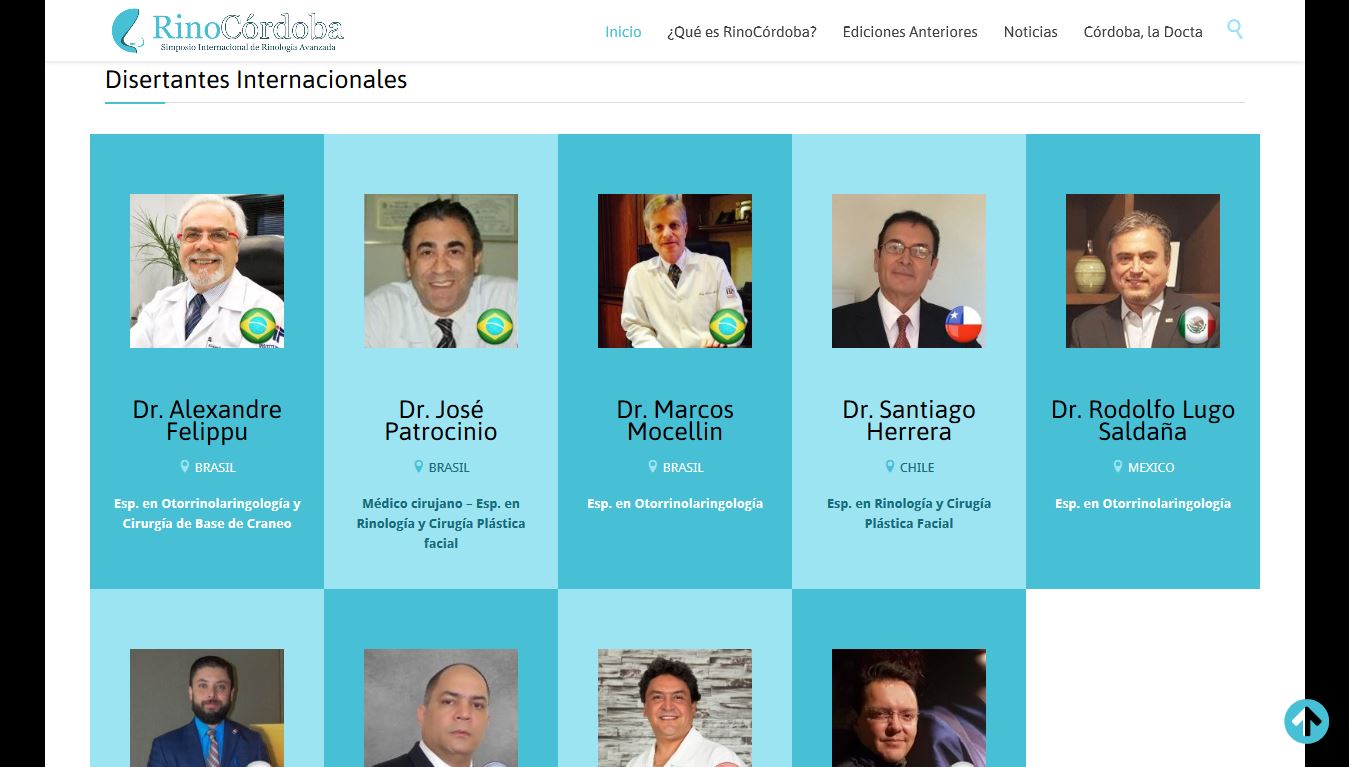Open the search magnifier icon
Viewport: 1349px width, 767px height.
[1235, 30]
